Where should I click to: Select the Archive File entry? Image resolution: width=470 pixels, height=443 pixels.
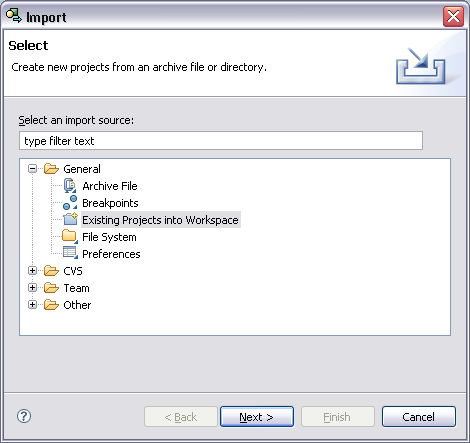(x=110, y=186)
